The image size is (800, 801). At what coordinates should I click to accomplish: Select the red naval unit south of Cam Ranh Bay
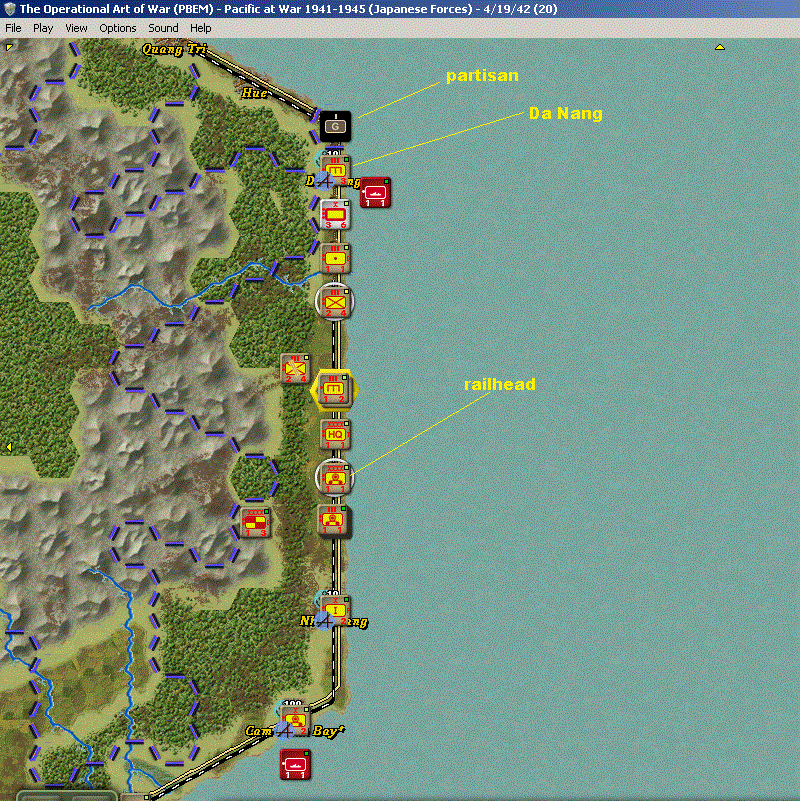click(295, 765)
